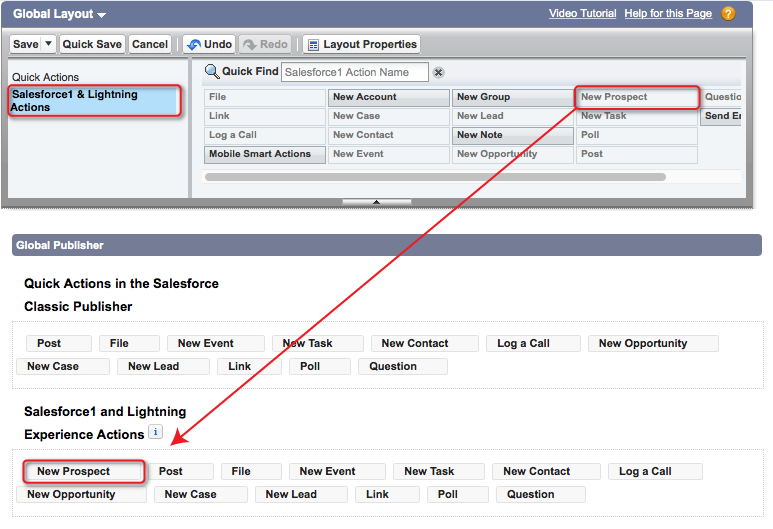This screenshot has width=773, height=529.
Task: Click the Quick Find magnifier icon
Action: point(212,72)
